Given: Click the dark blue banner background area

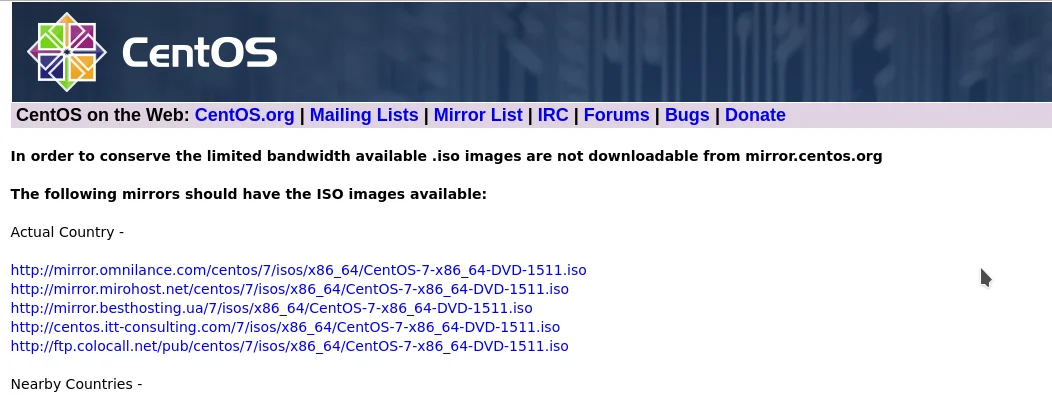Looking at the screenshot, I should pyautogui.click(x=664, y=52).
